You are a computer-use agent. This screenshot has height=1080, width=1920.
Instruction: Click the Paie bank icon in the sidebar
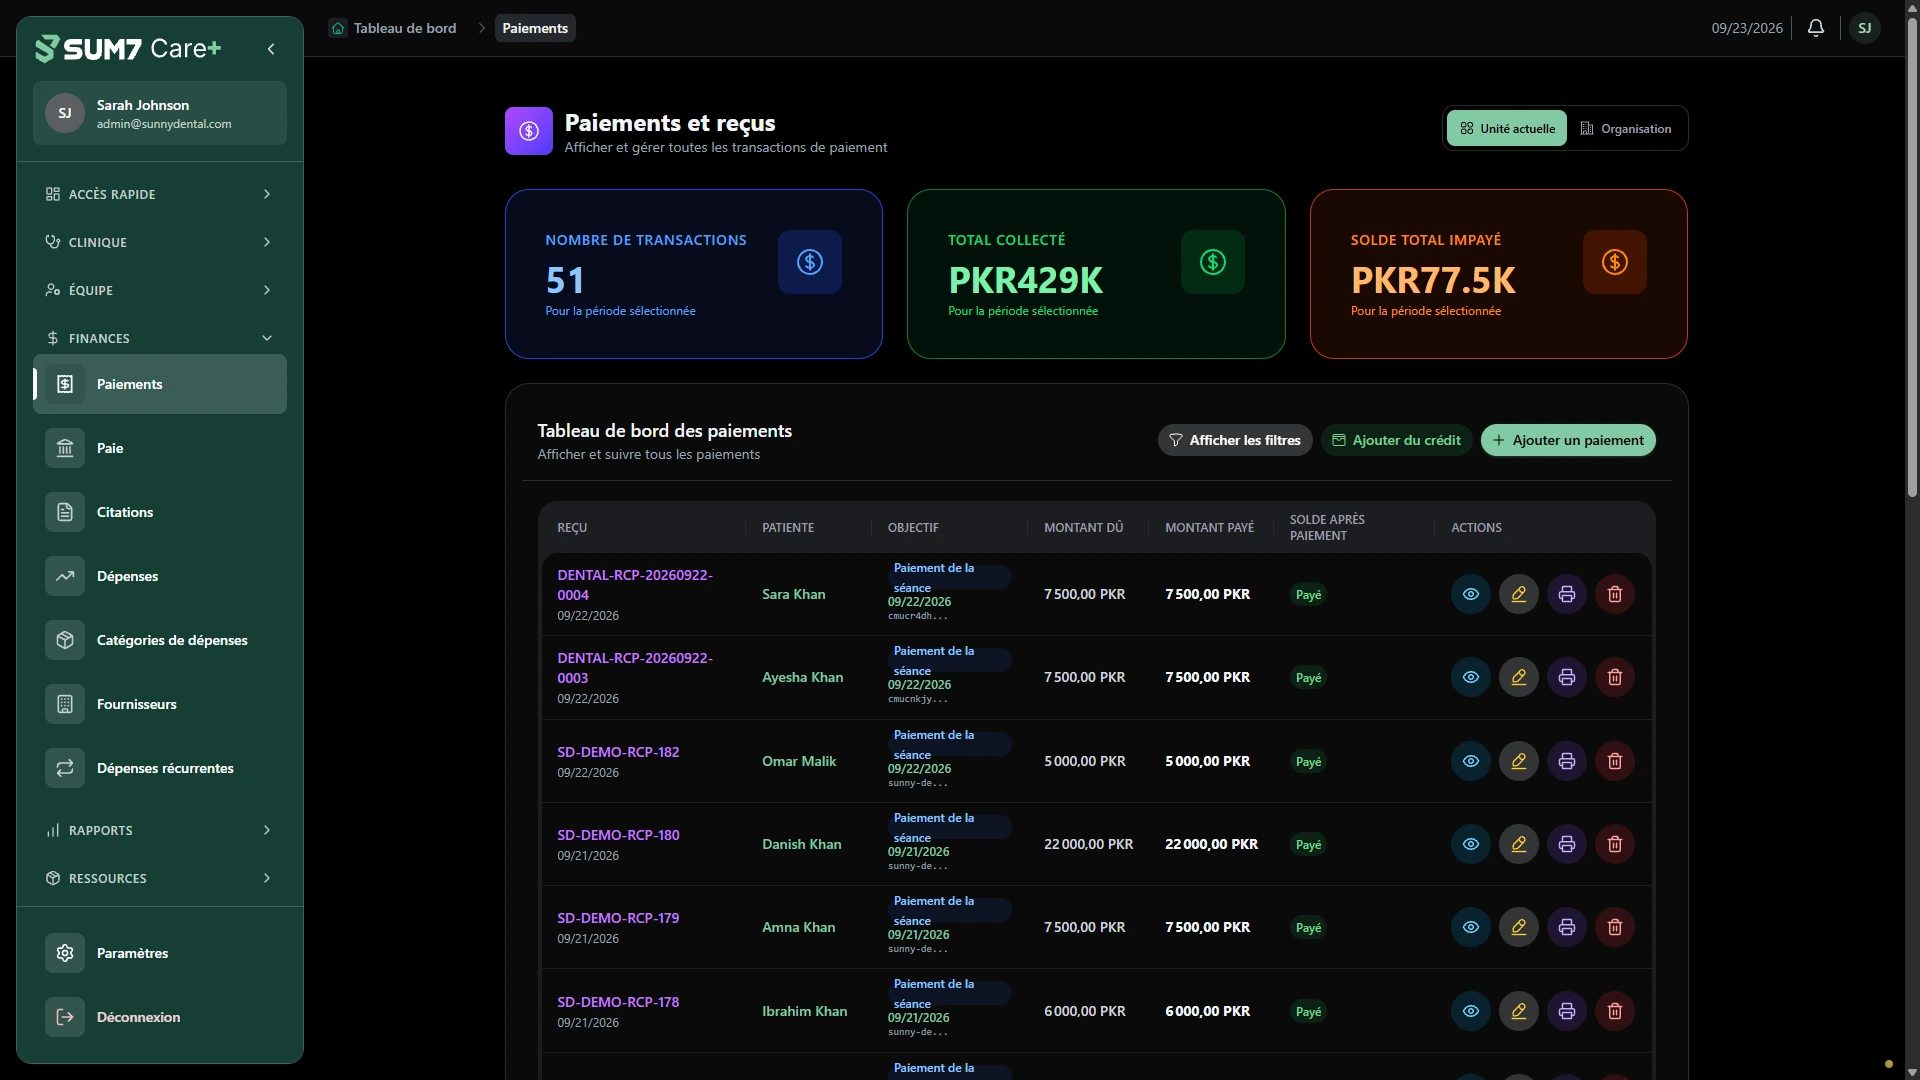pos(65,448)
